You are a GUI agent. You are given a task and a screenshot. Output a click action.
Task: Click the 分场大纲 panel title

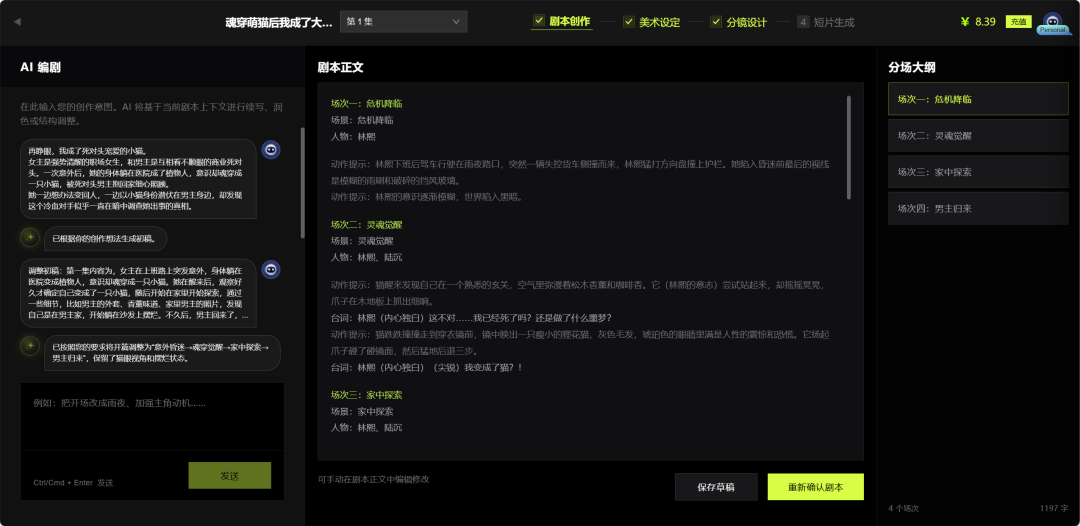pos(912,67)
